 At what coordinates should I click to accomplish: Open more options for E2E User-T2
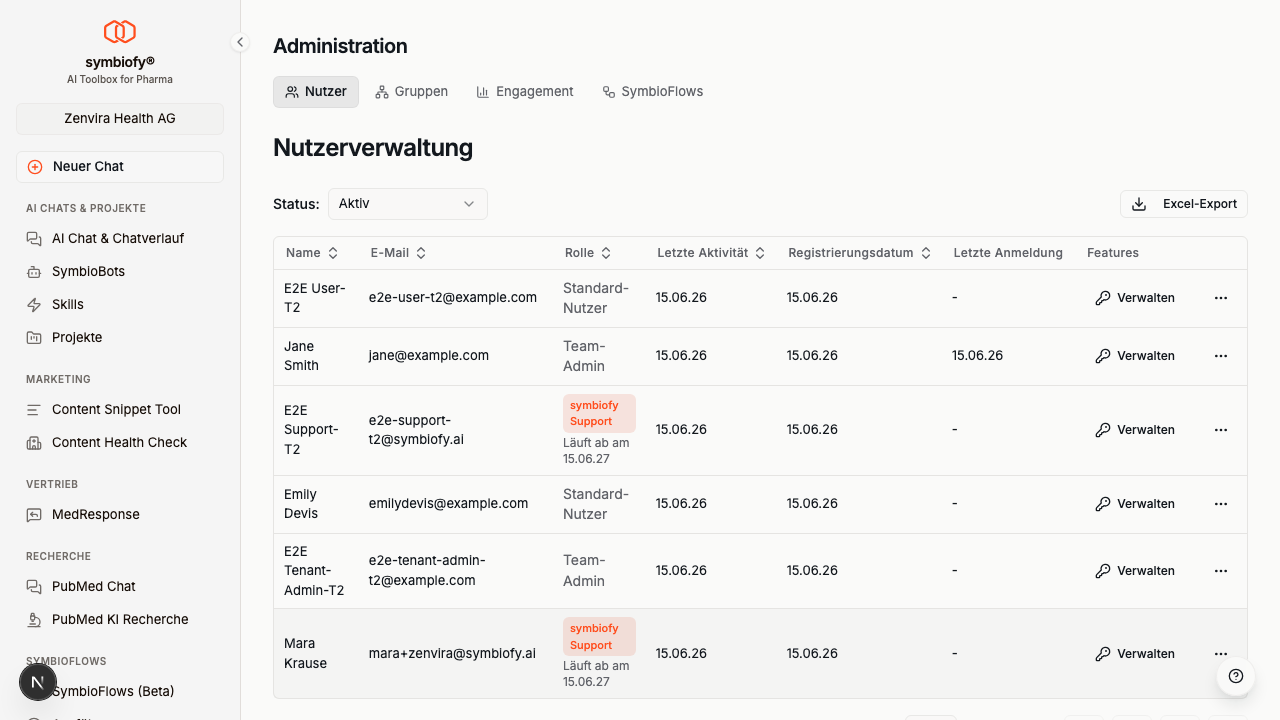coord(1221,298)
